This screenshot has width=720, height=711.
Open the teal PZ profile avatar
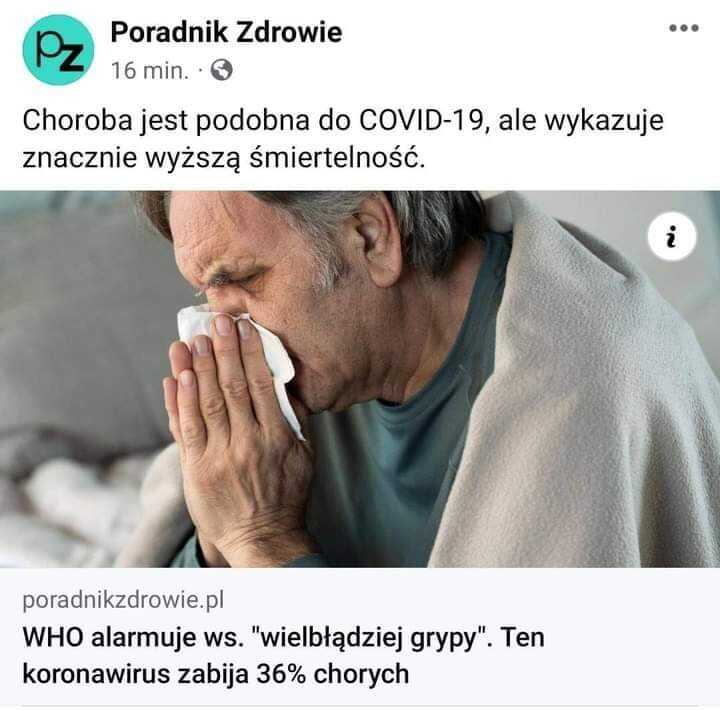pos(58,50)
